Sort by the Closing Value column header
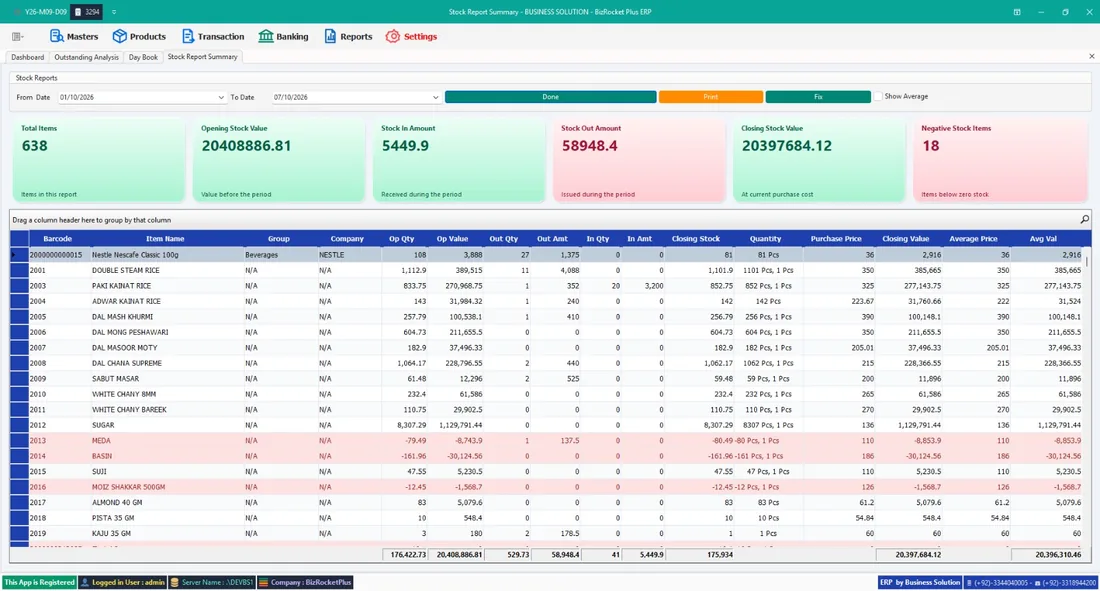Image resolution: width=1100 pixels, height=591 pixels. (x=906, y=239)
